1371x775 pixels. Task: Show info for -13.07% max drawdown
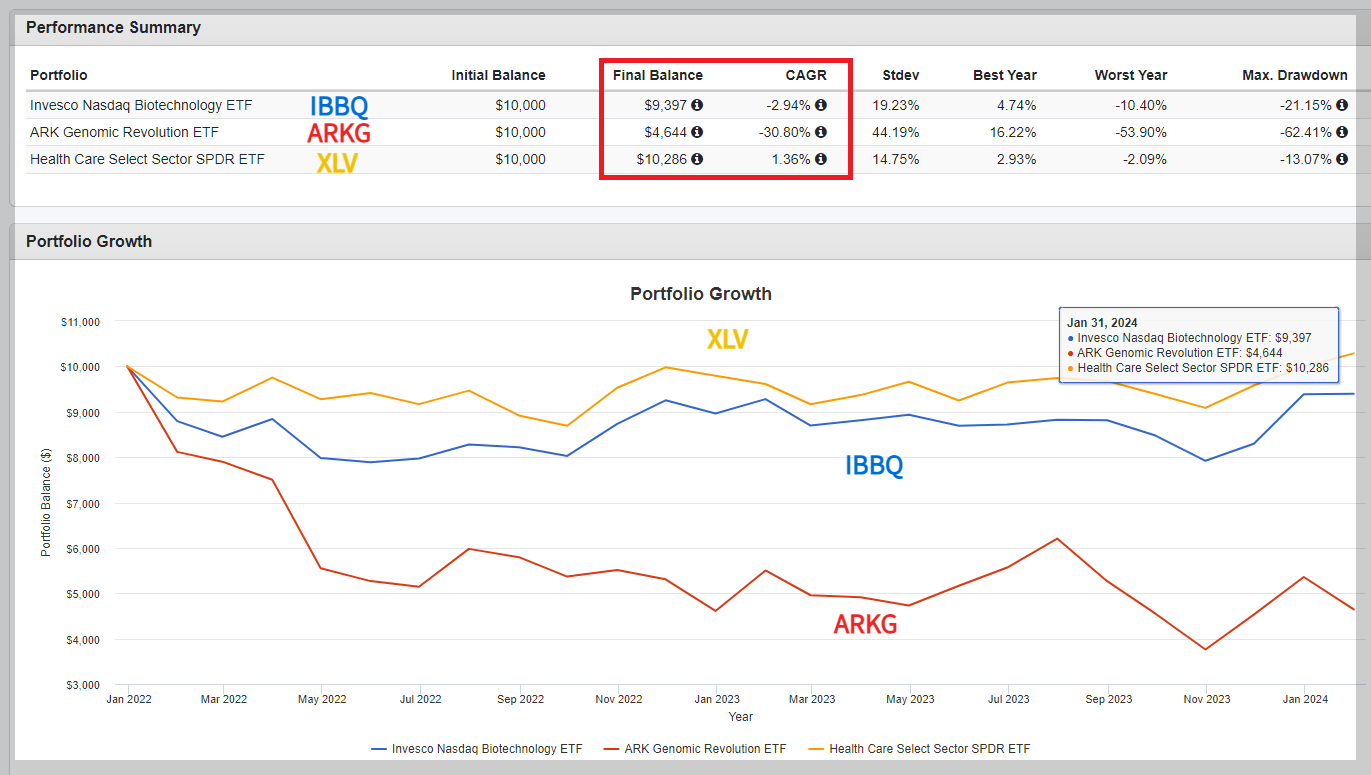[1342, 159]
